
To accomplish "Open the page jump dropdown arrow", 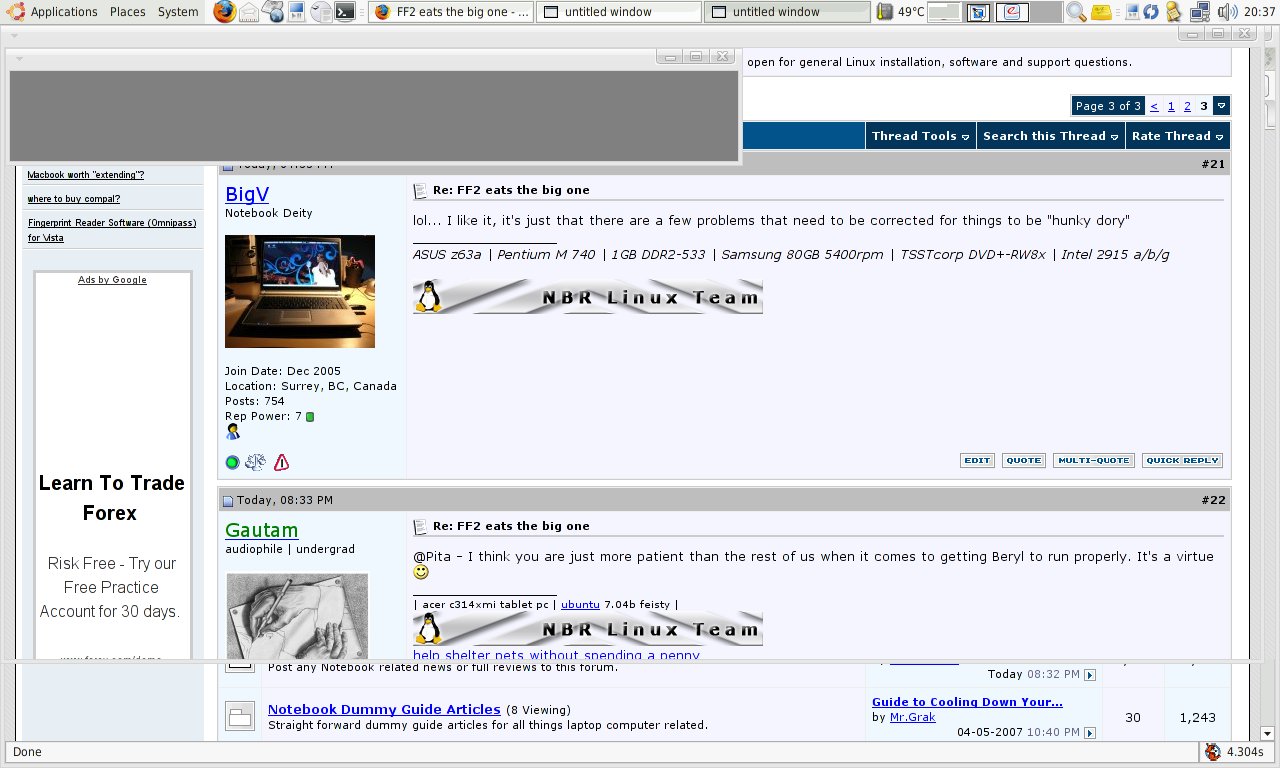I will click(x=1222, y=106).
